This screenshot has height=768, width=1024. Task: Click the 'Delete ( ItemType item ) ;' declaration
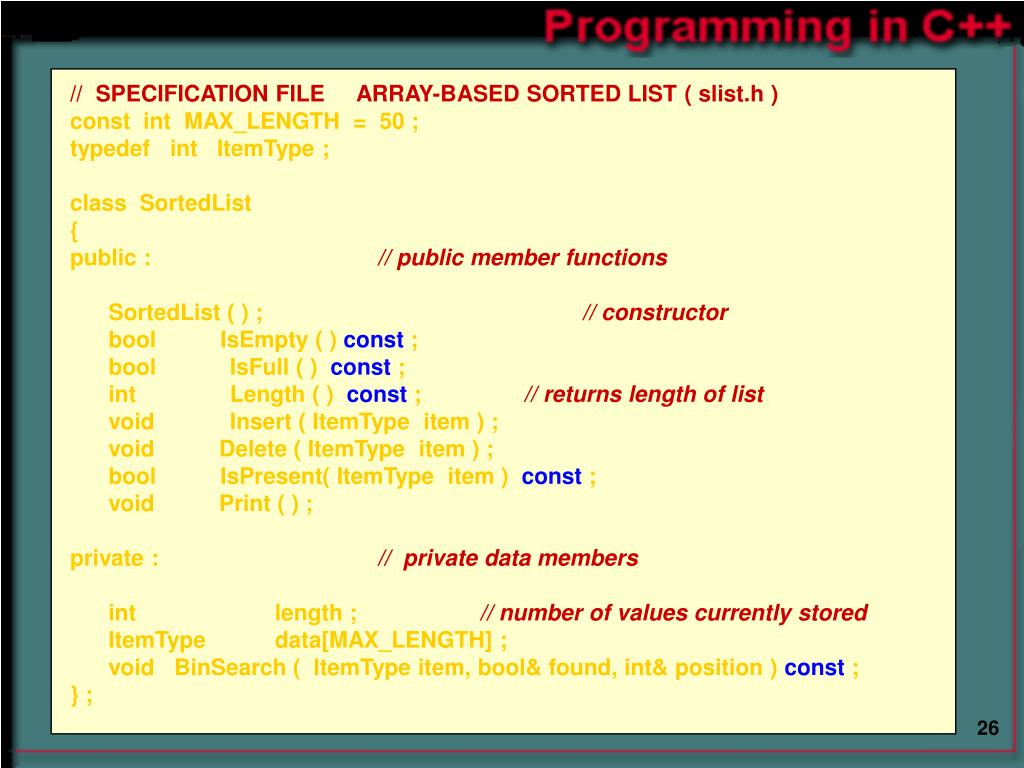[357, 449]
